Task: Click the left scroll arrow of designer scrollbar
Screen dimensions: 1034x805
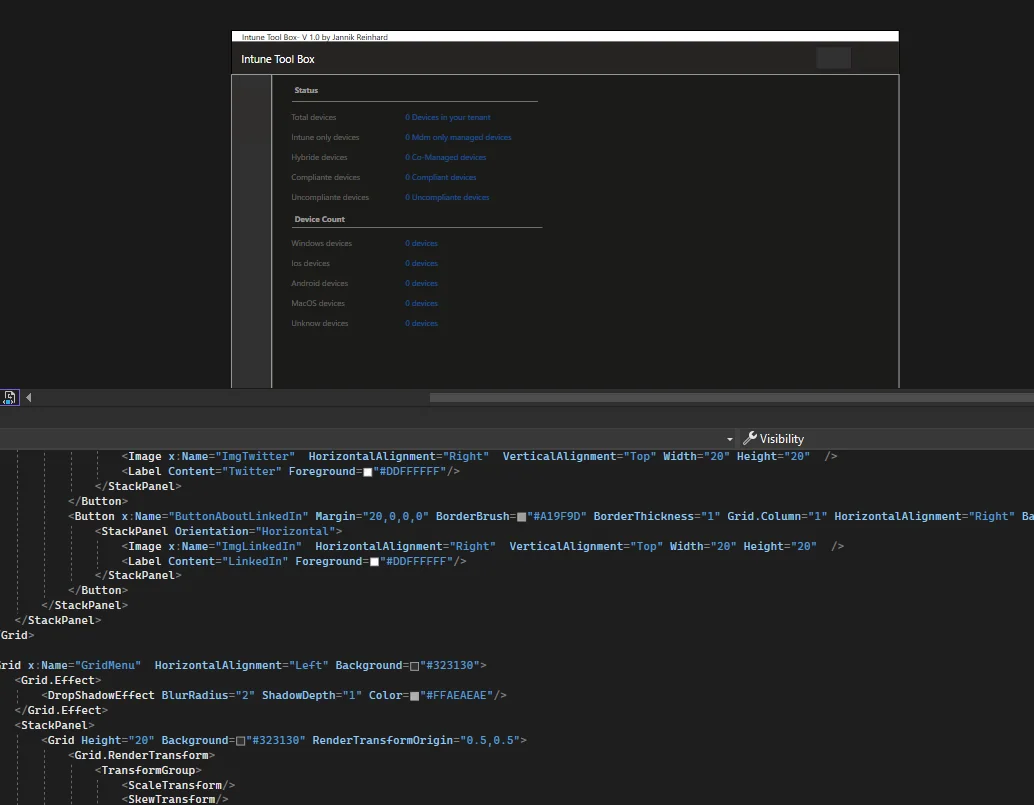Action: pyautogui.click(x=28, y=398)
